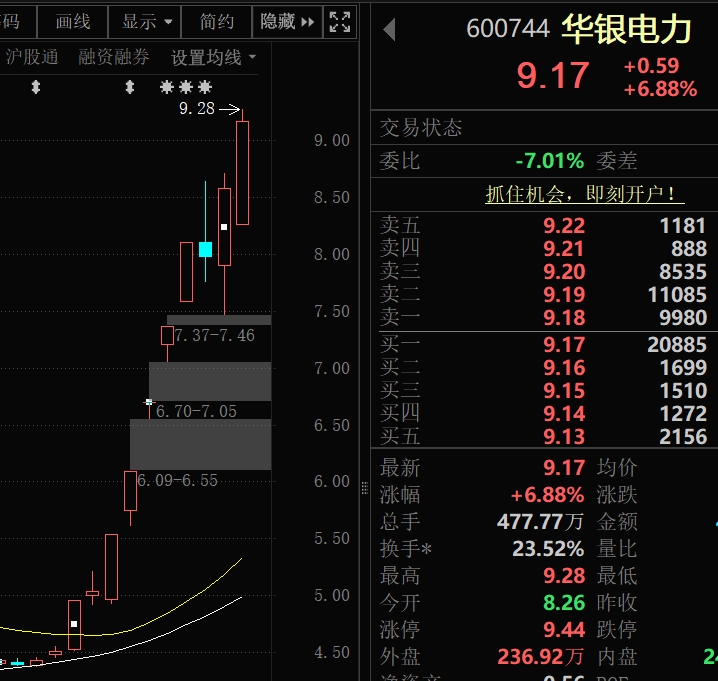Click the 买二 price 9.16
Viewport: 718px width, 681px height.
pyautogui.click(x=564, y=367)
